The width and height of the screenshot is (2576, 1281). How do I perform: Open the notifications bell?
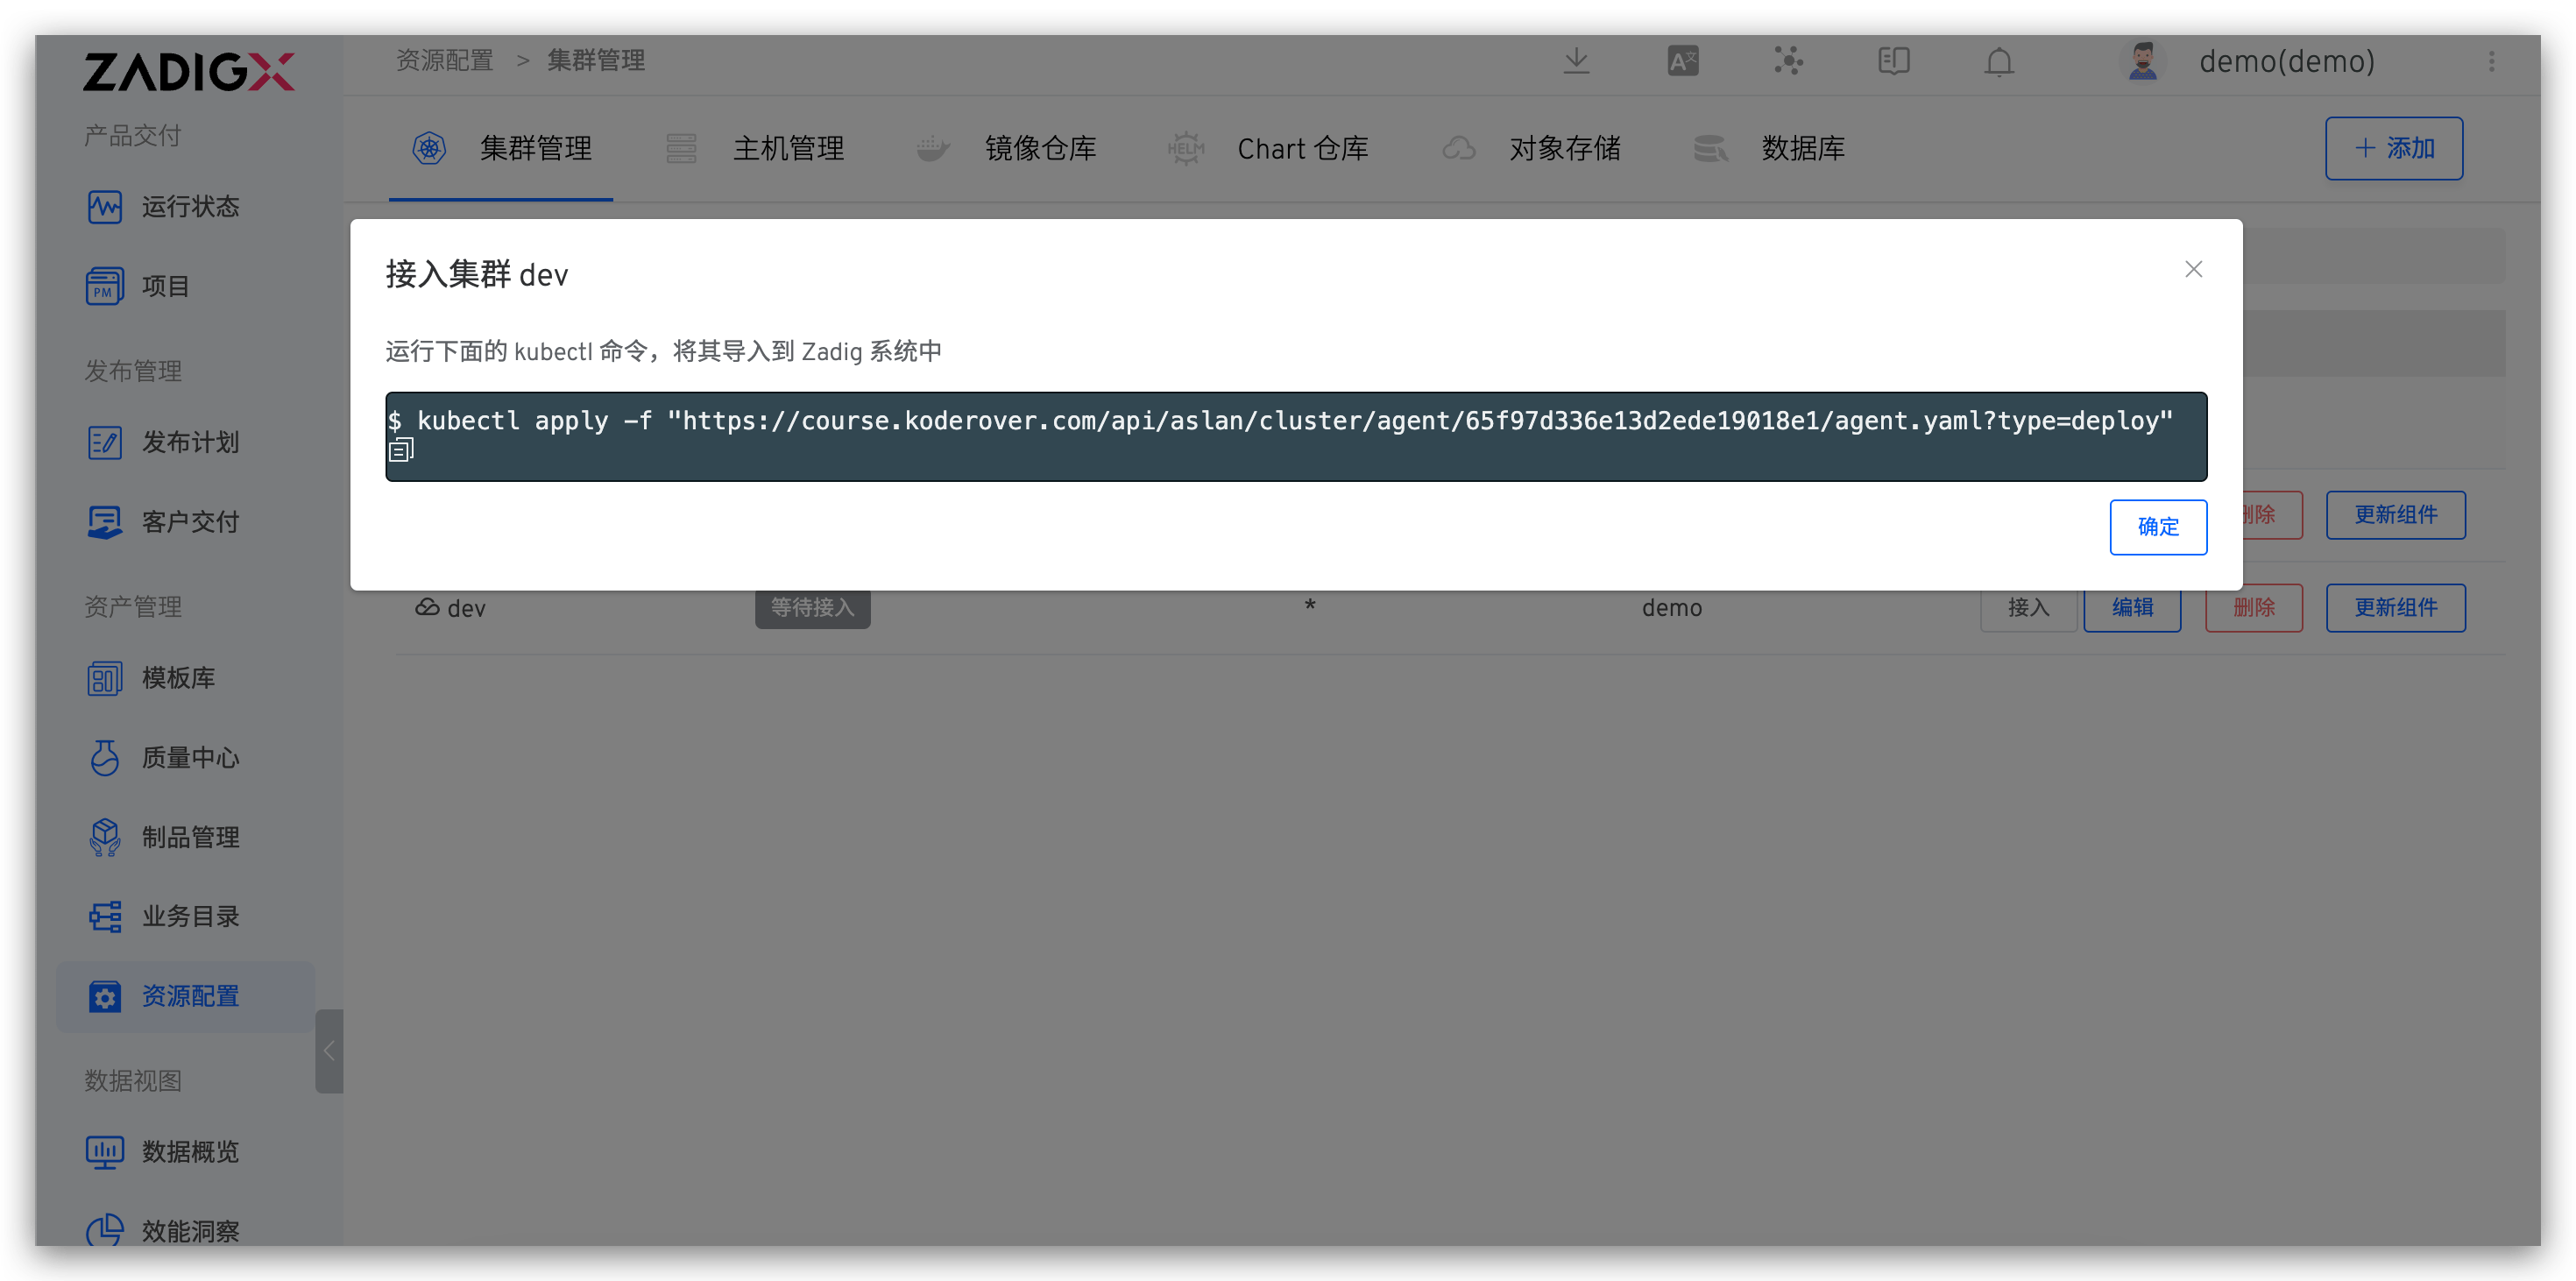(x=2000, y=61)
